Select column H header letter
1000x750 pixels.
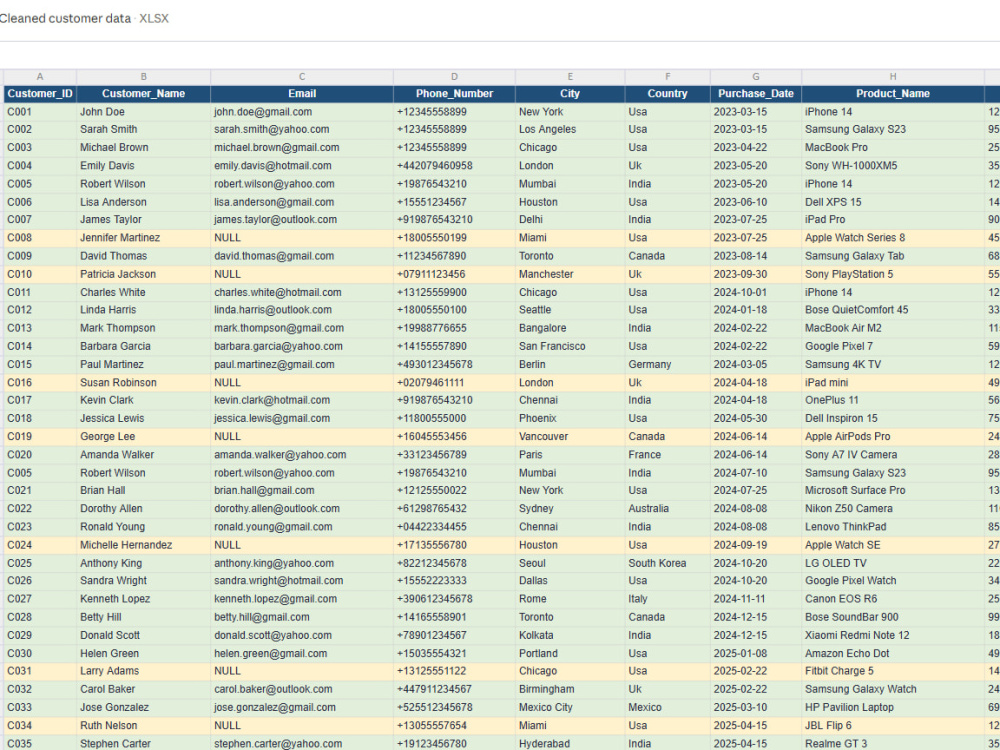[893, 77]
